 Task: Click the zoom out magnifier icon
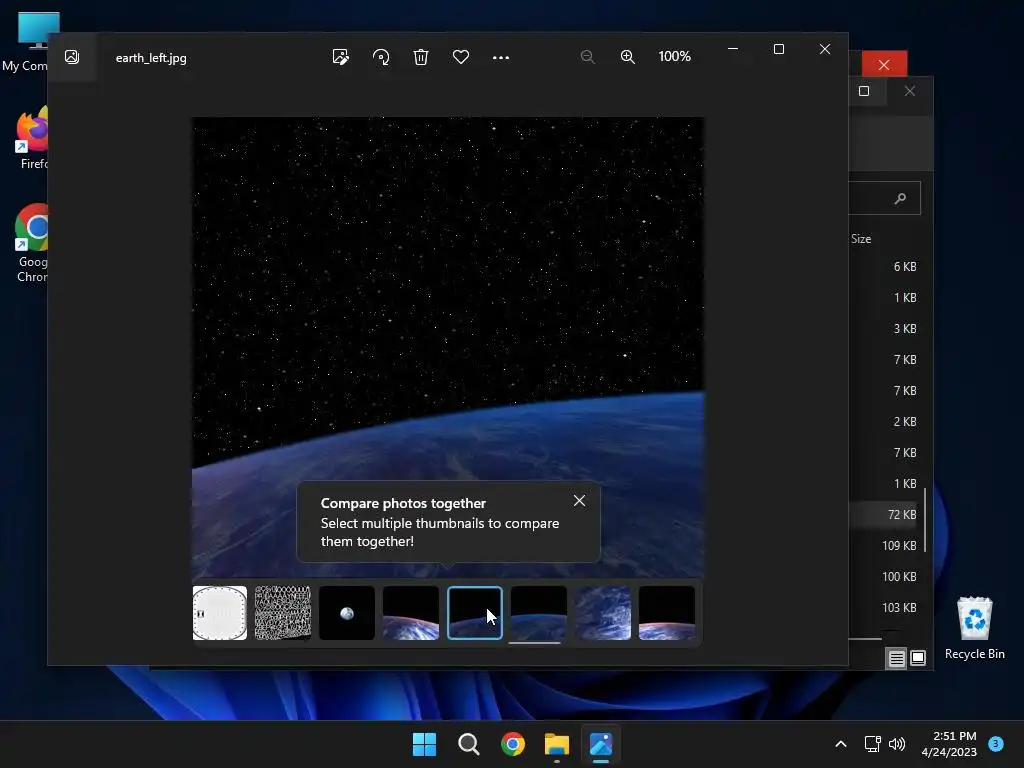588,57
